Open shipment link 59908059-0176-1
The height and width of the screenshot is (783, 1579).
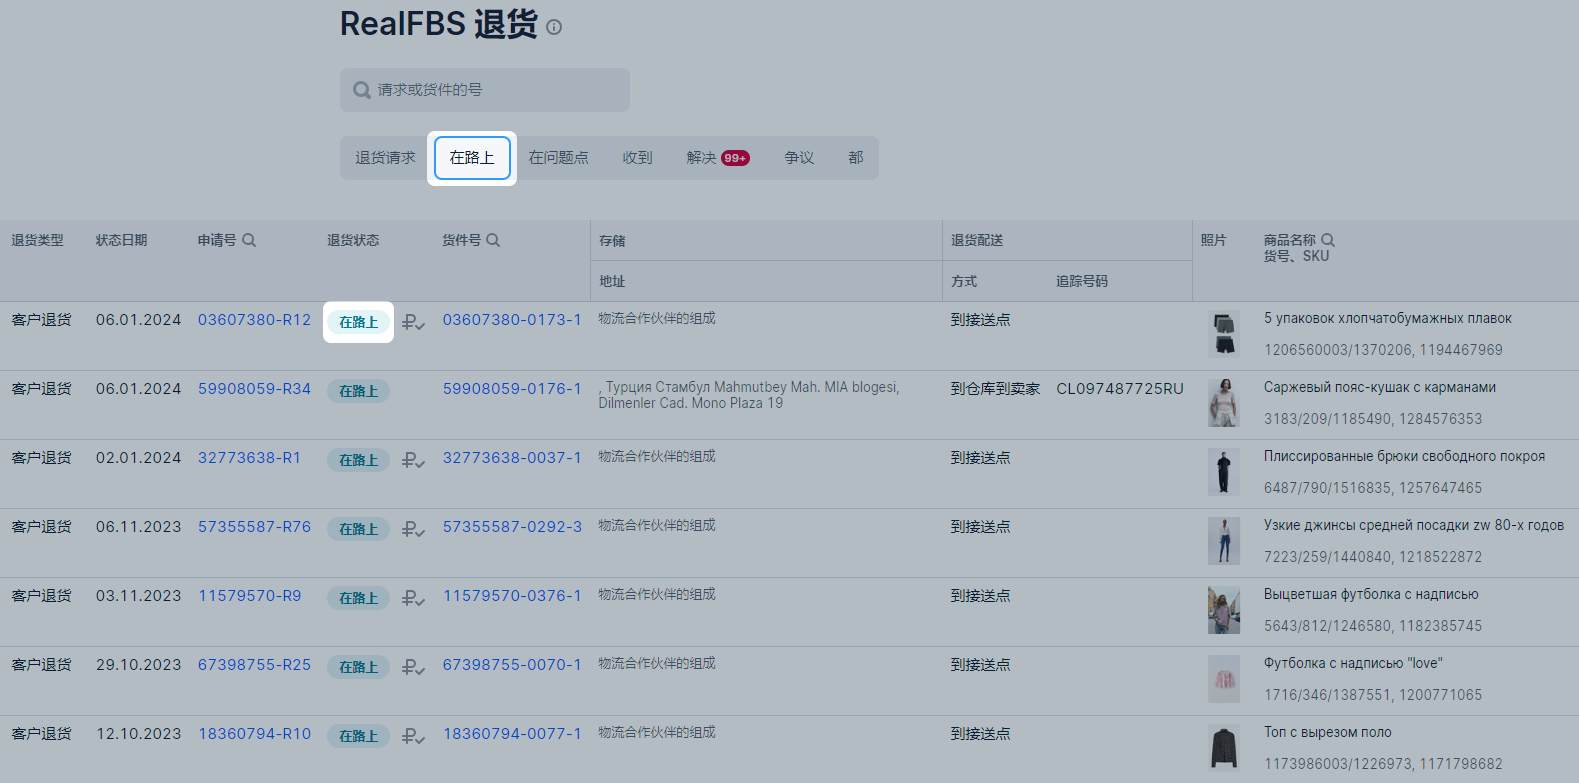tap(512, 389)
